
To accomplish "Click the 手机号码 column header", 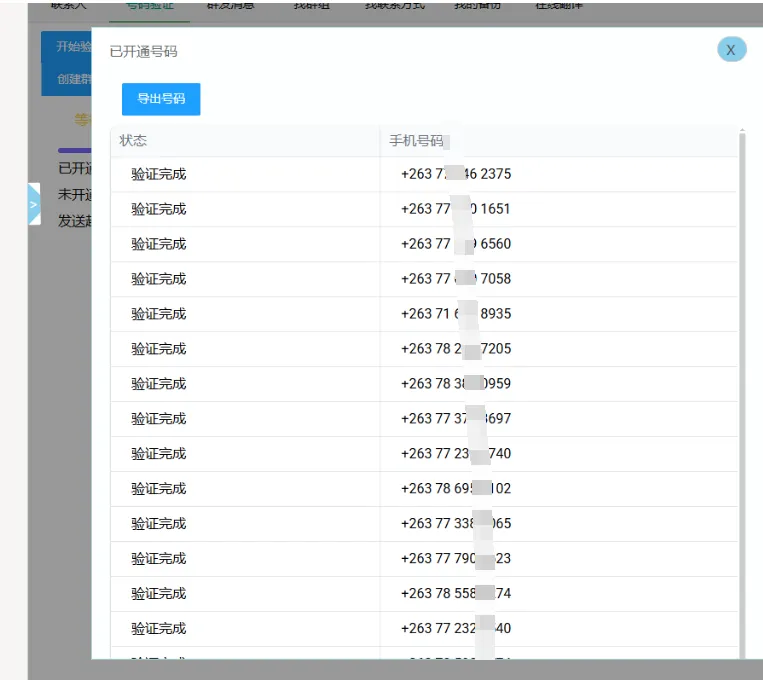I will tap(416, 141).
